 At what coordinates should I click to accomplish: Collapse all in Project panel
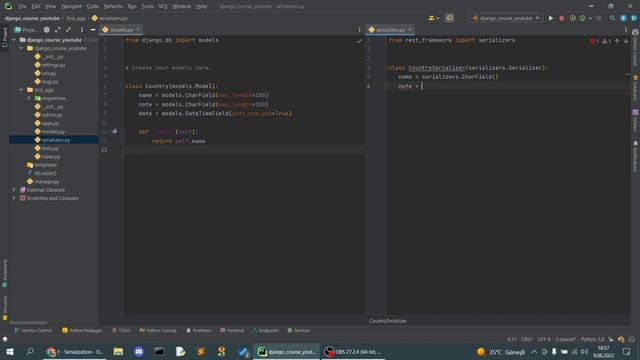tap(68, 30)
